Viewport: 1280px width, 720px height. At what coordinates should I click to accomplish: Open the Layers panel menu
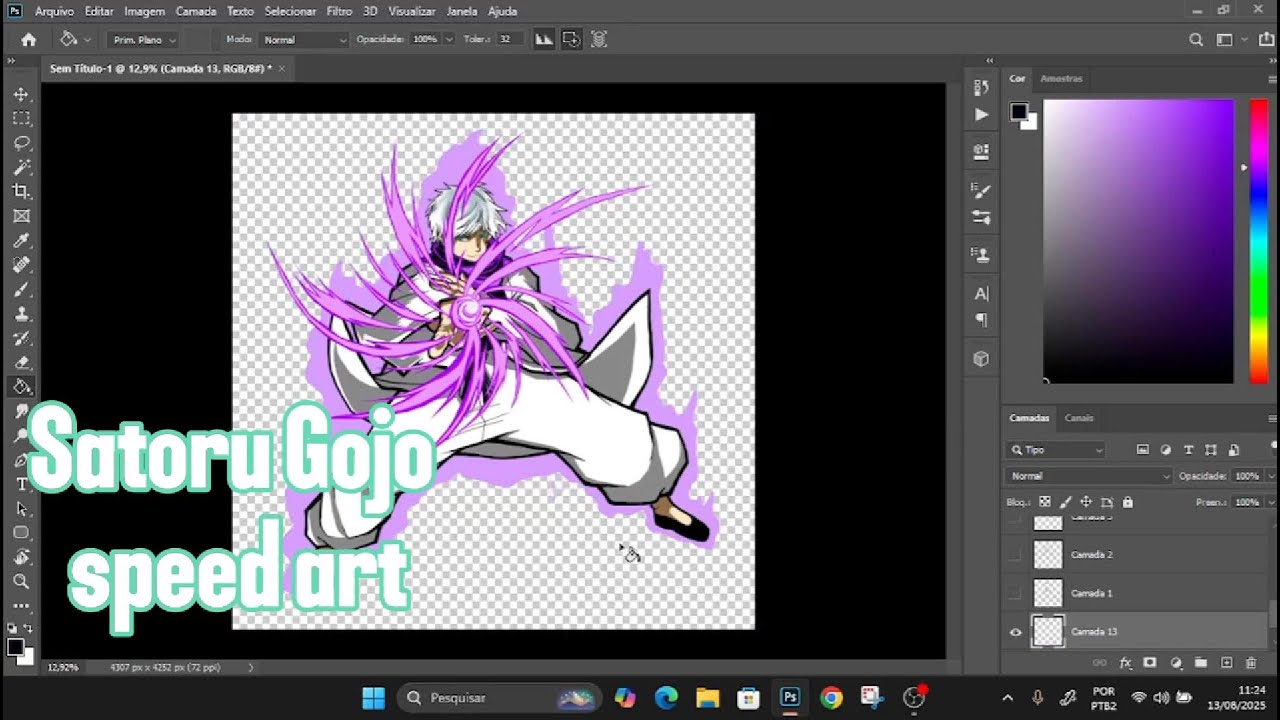tap(1271, 418)
